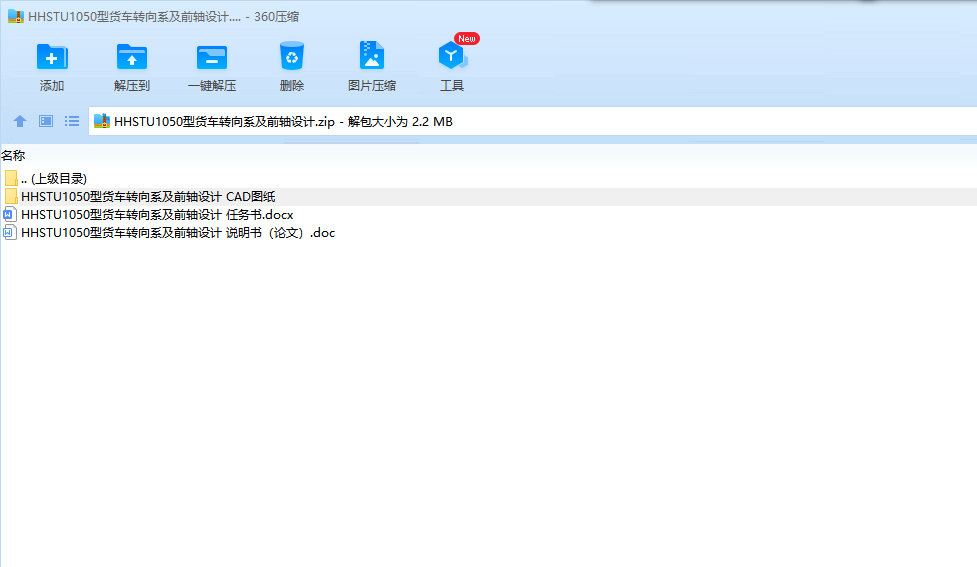Switch to list view icon
Screen dimensions: 977x567
click(72, 121)
